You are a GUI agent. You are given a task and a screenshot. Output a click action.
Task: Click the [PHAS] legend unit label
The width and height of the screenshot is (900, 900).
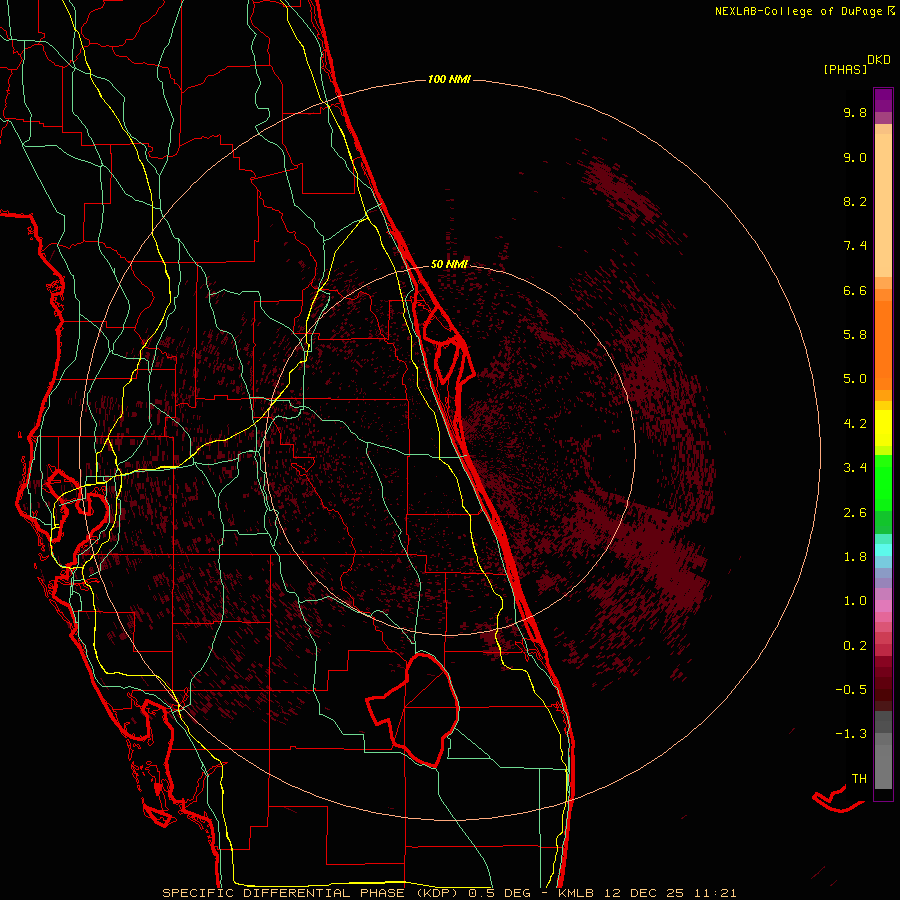click(845, 69)
